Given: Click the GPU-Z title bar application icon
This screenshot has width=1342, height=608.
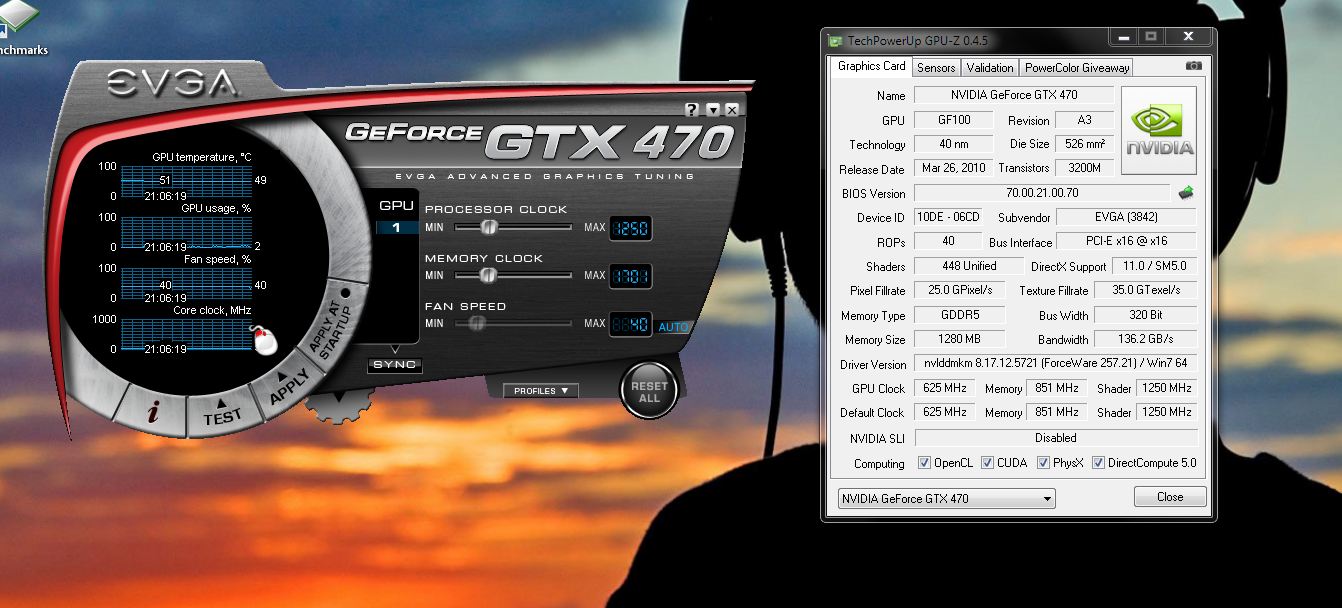Looking at the screenshot, I should (836, 41).
